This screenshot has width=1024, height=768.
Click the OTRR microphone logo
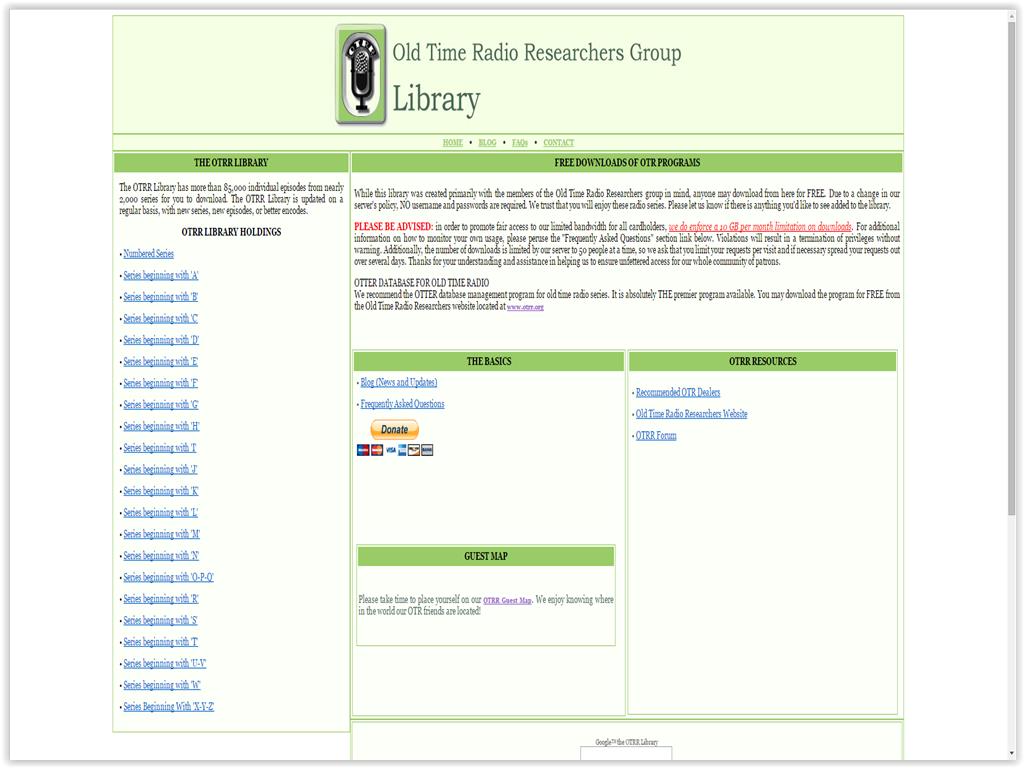(361, 74)
